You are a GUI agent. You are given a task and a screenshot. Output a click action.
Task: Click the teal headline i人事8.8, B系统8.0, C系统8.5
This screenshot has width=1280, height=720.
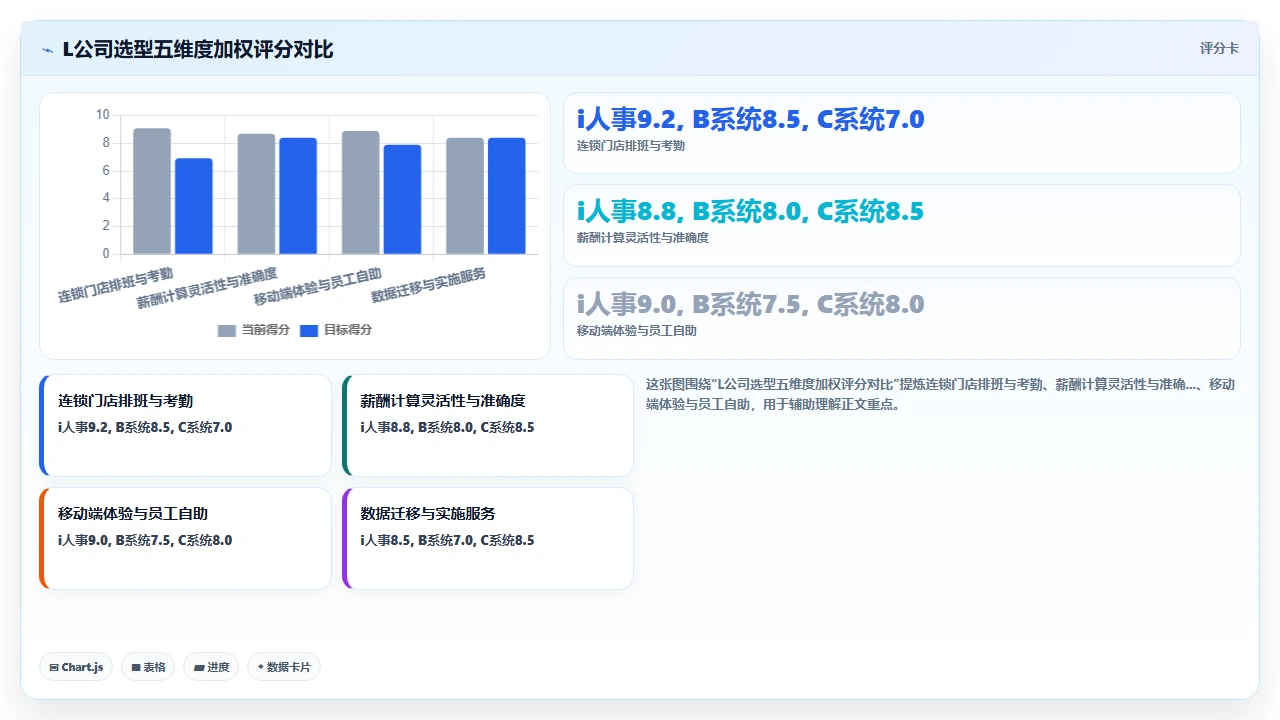[x=750, y=211]
